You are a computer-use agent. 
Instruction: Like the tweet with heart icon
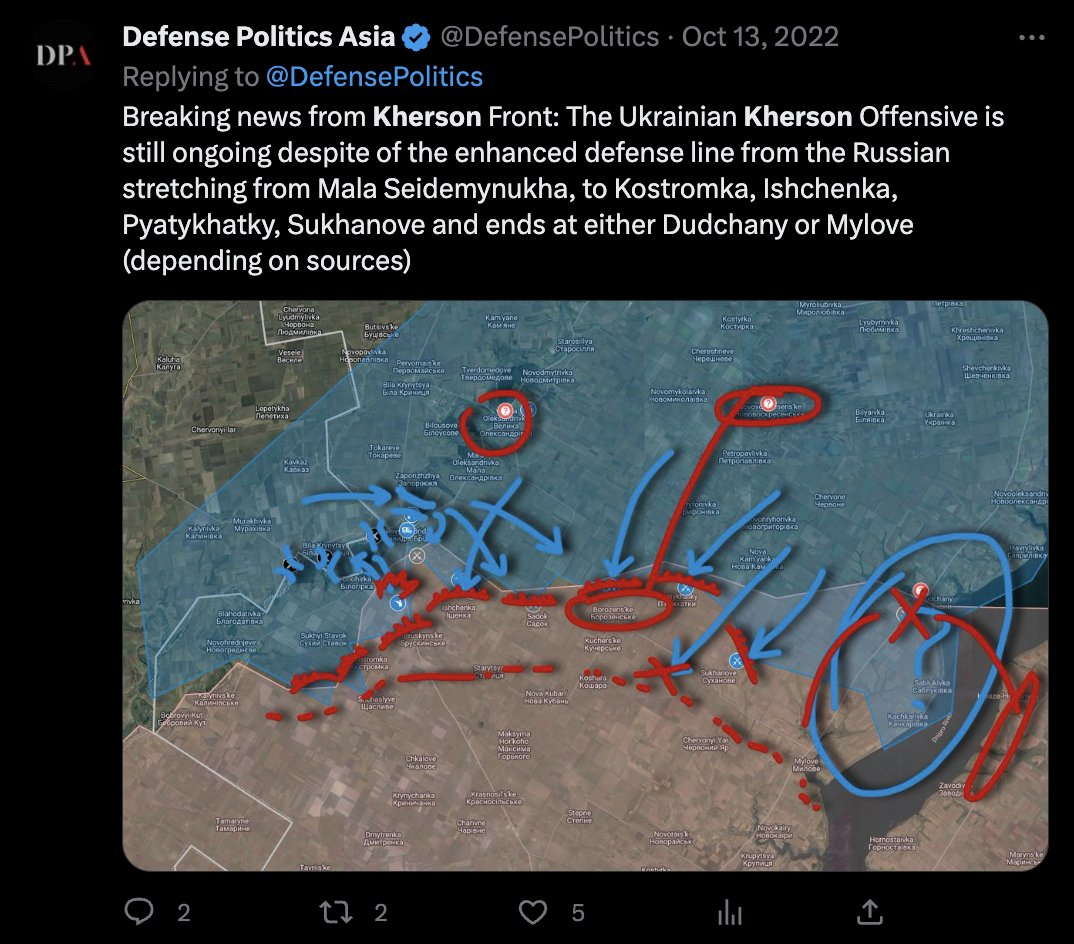[x=533, y=912]
